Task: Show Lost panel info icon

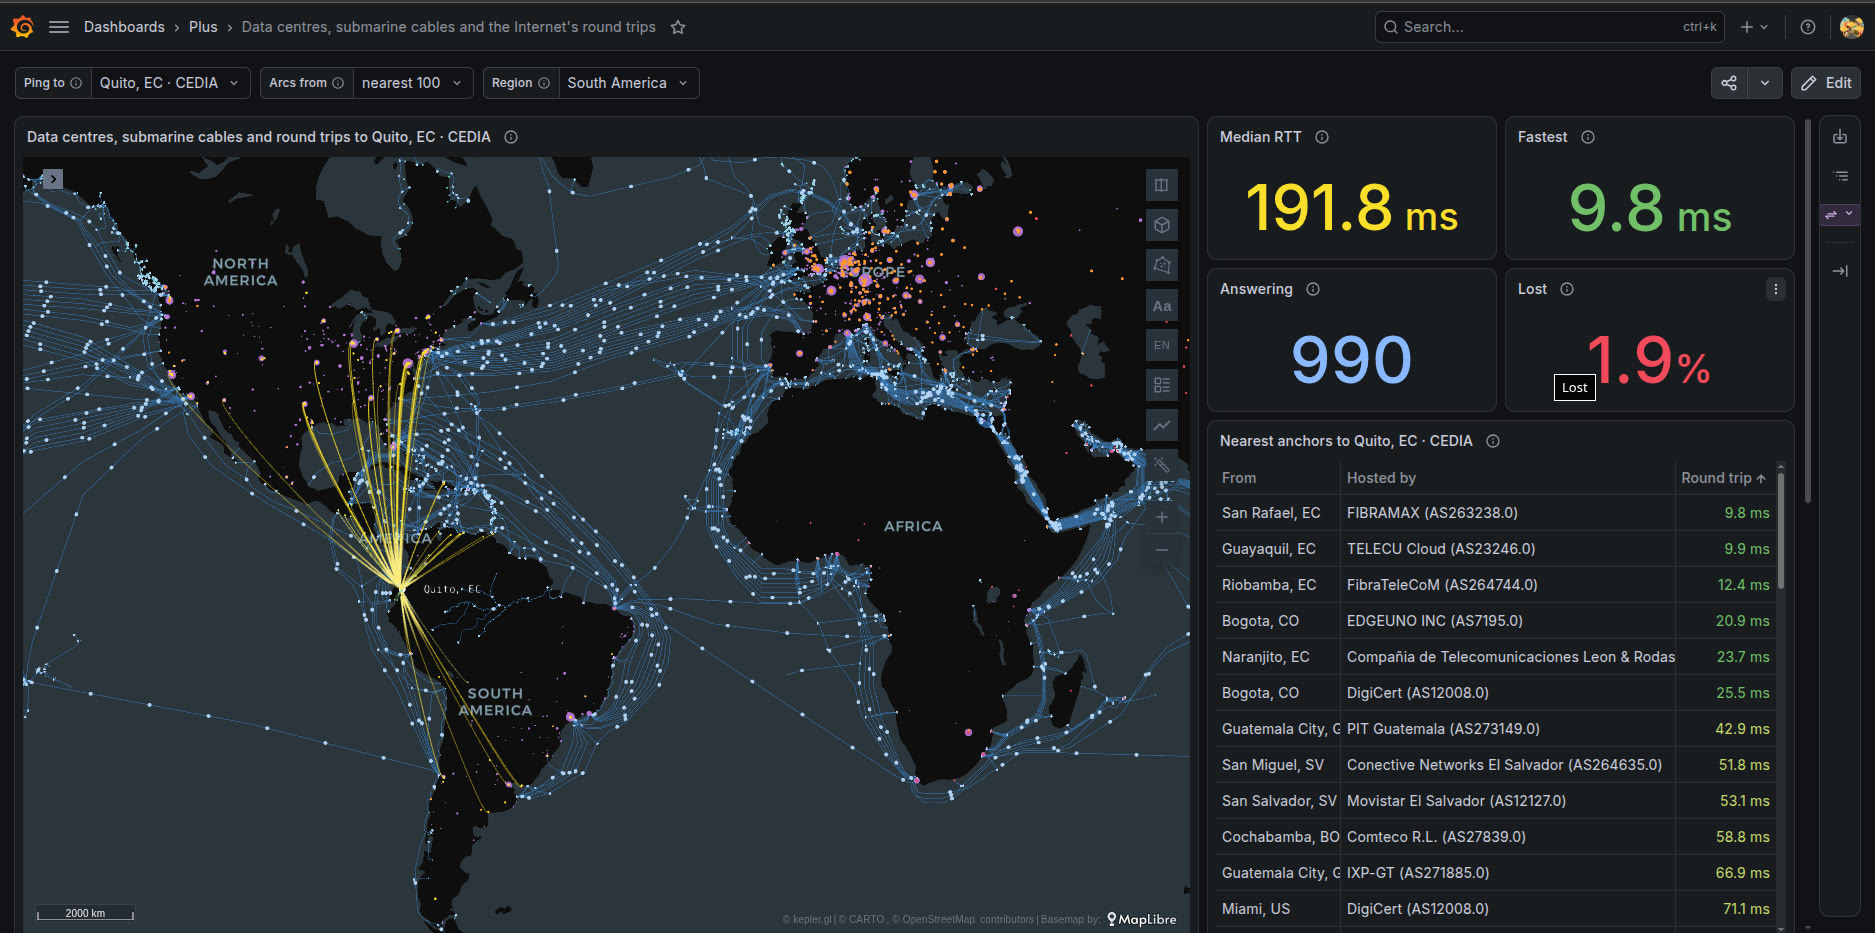Action: tap(1567, 289)
